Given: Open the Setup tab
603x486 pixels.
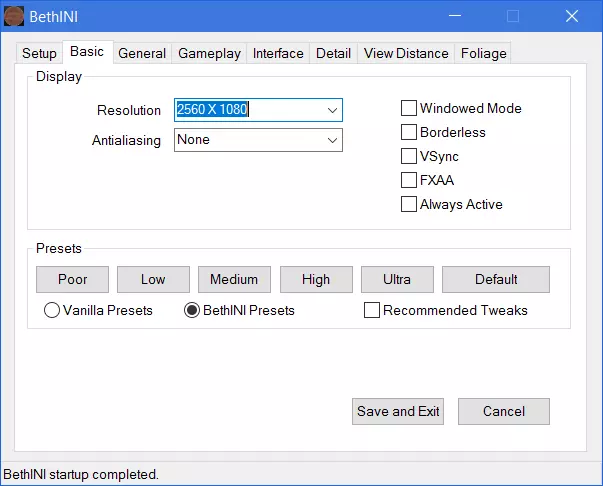Looking at the screenshot, I should pyautogui.click(x=39, y=53).
